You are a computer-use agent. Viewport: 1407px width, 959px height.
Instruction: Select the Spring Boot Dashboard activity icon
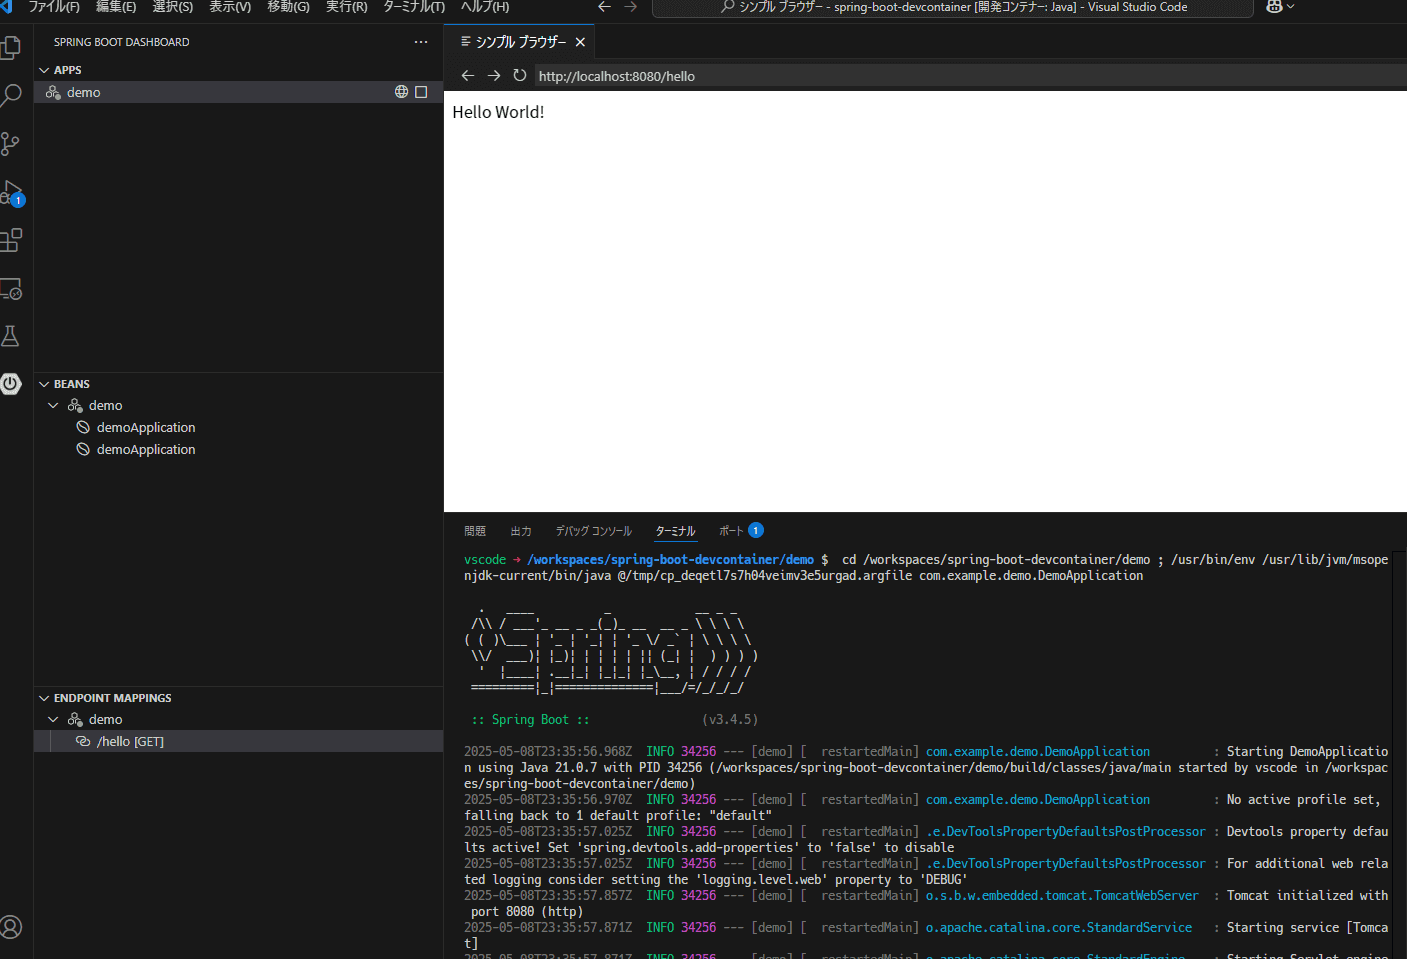click(13, 383)
